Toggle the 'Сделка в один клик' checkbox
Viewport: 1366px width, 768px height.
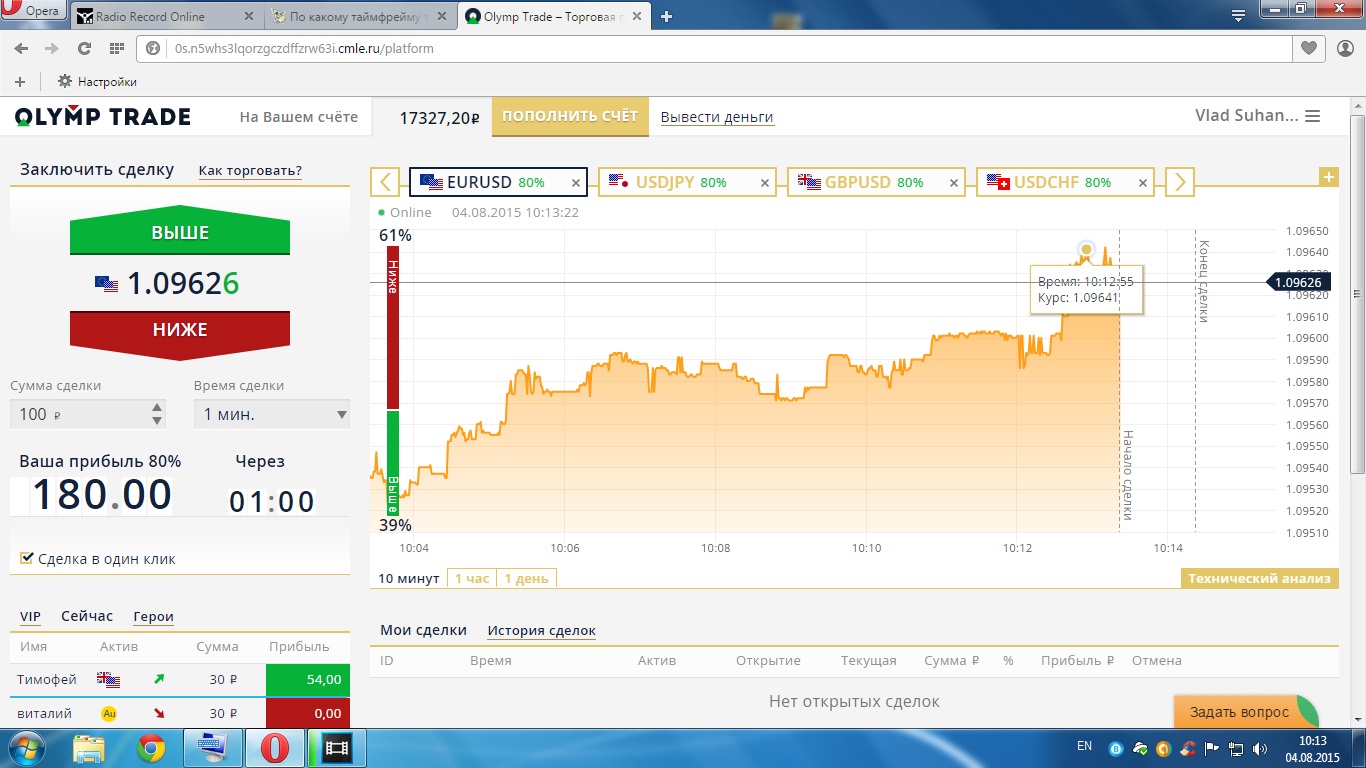click(x=27, y=558)
